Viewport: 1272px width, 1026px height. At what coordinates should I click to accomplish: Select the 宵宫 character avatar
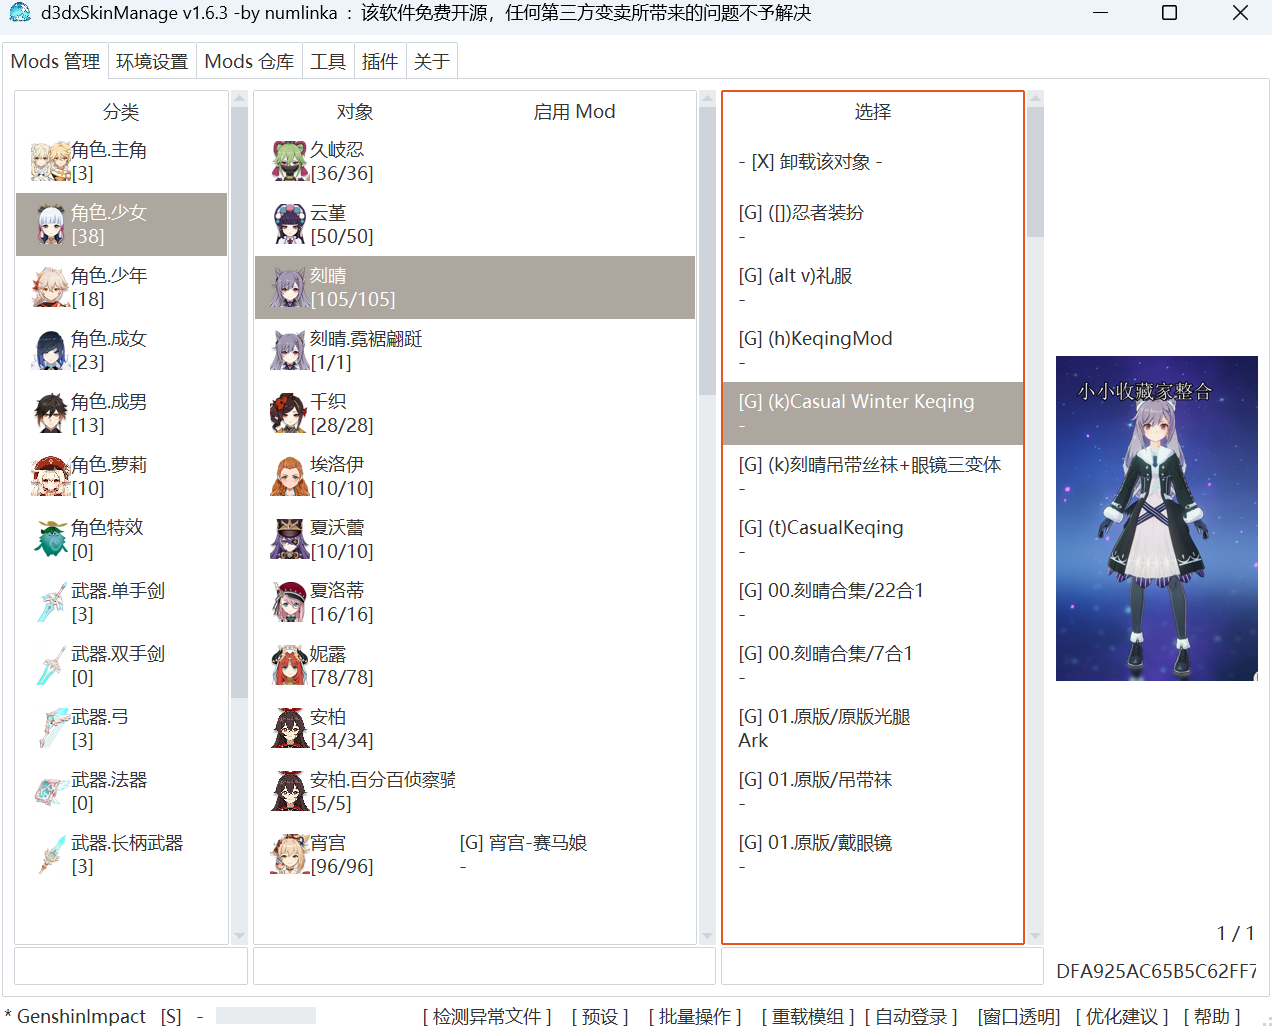(x=289, y=855)
